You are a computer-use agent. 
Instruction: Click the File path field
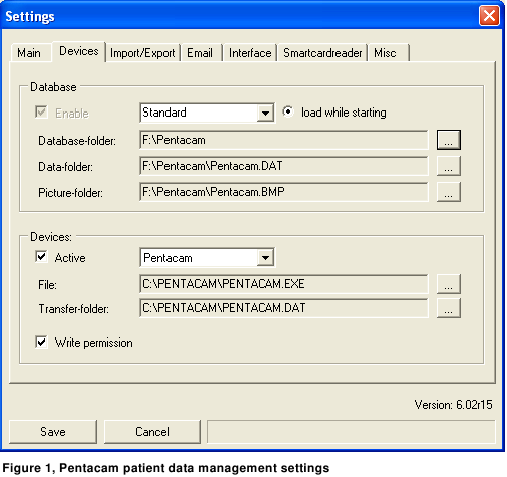coord(284,284)
